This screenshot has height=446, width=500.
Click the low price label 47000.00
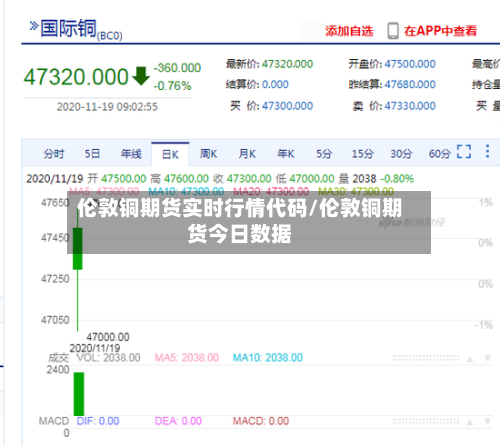108,337
